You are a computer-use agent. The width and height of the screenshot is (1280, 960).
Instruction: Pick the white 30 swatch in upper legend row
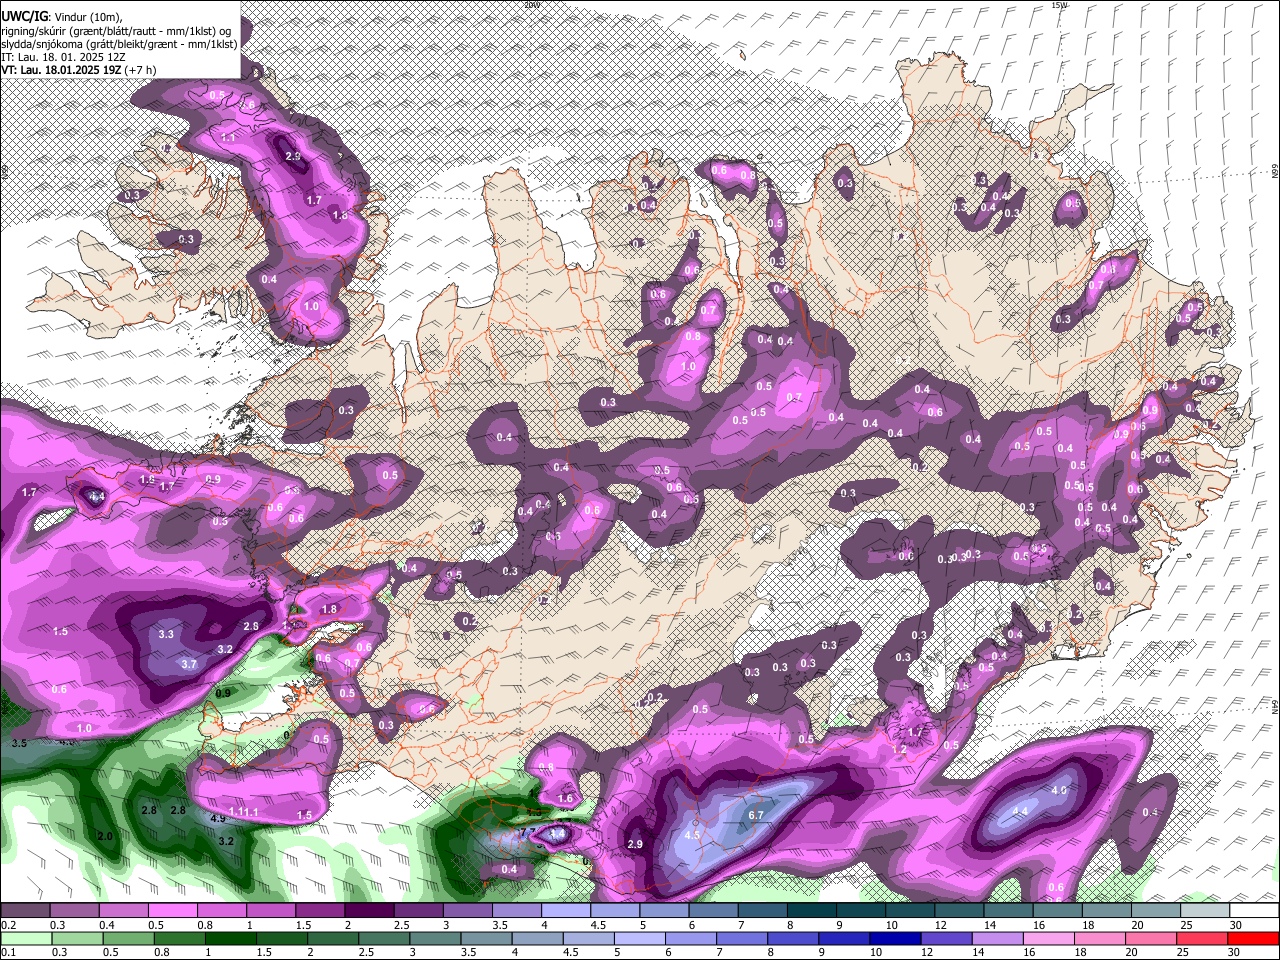pyautogui.click(x=1255, y=911)
